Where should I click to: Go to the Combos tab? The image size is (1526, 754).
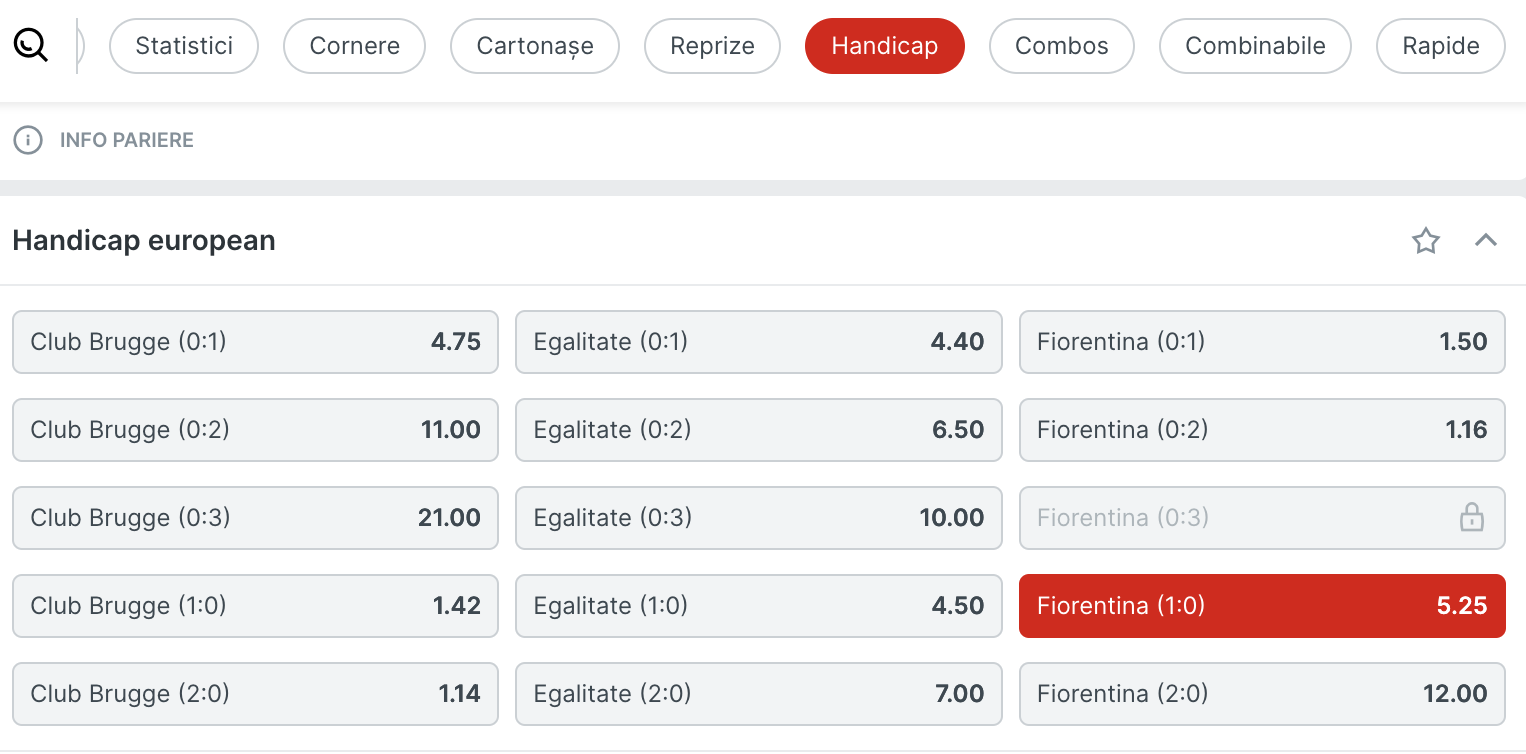coord(1062,46)
